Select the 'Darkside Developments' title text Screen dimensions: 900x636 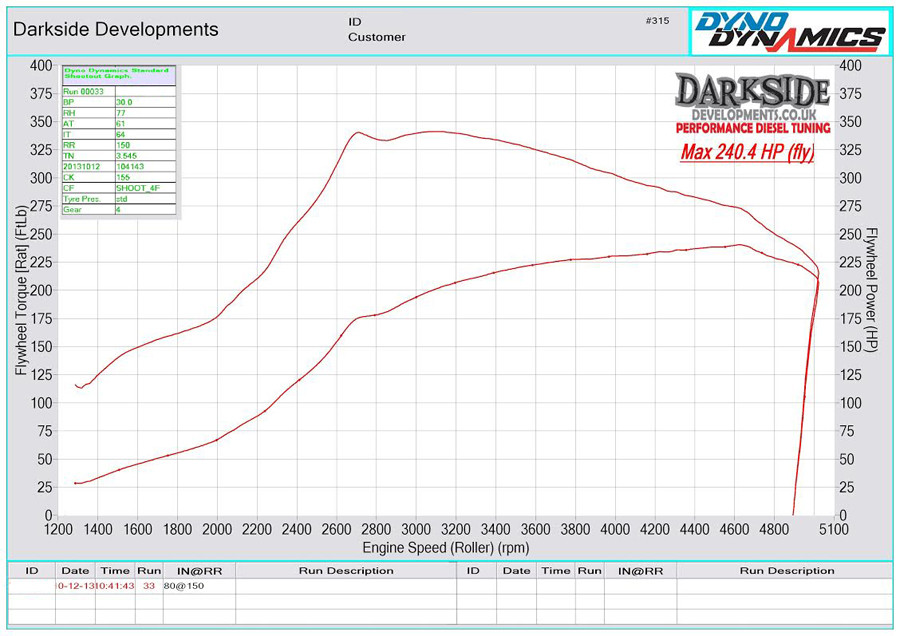point(115,29)
